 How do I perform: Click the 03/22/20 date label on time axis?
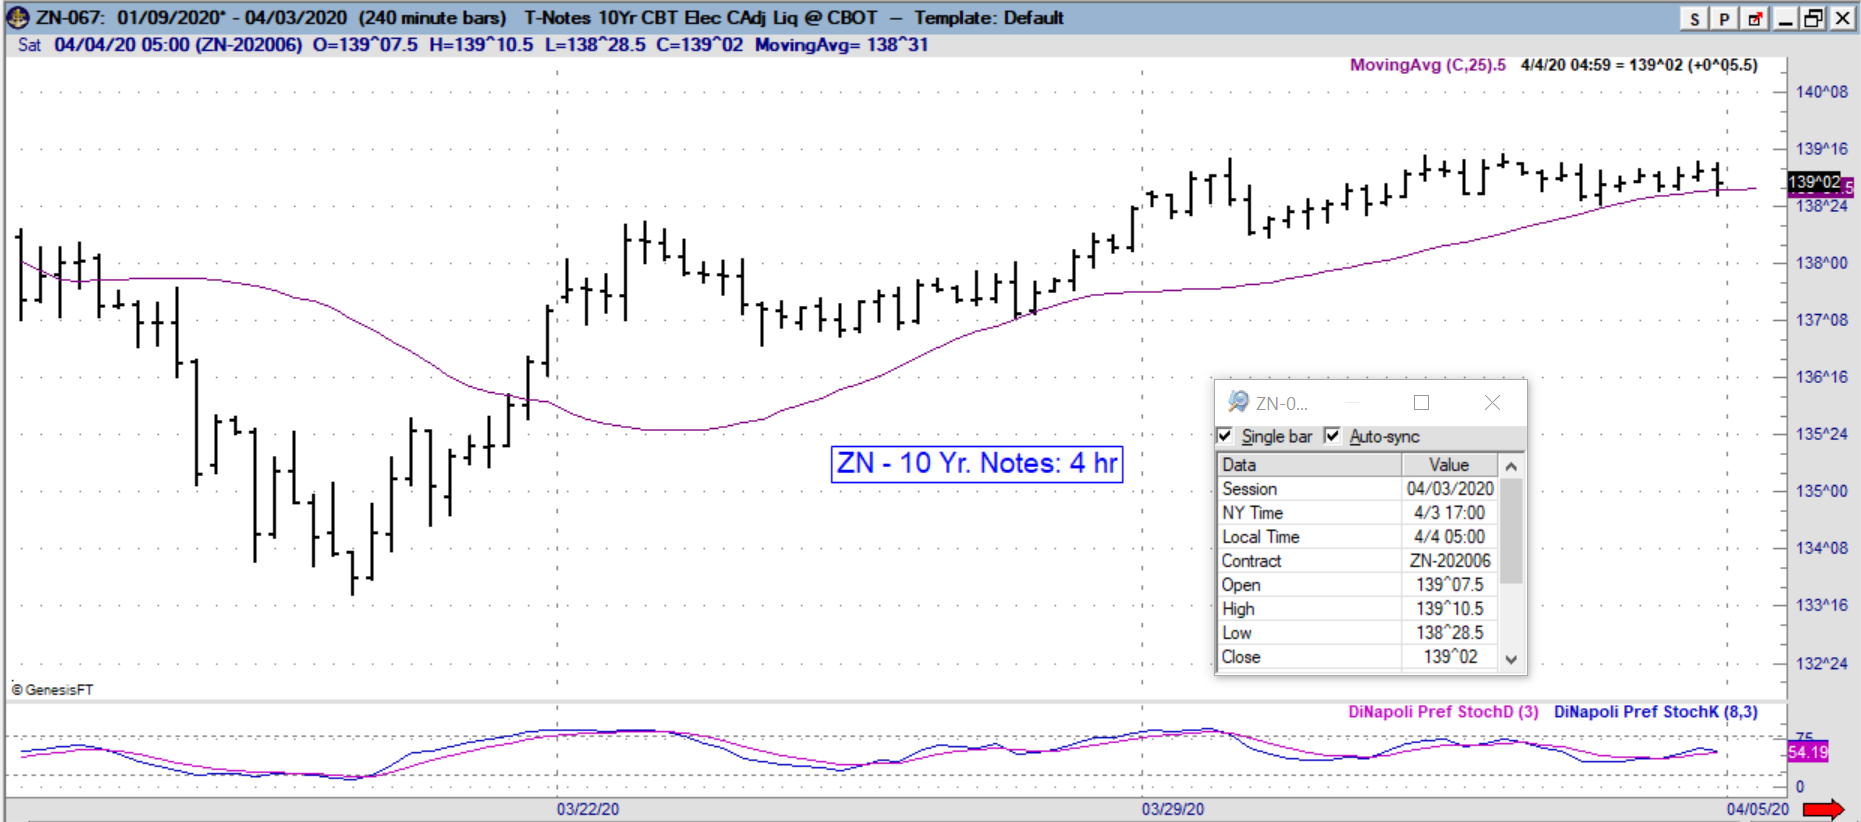click(x=588, y=809)
